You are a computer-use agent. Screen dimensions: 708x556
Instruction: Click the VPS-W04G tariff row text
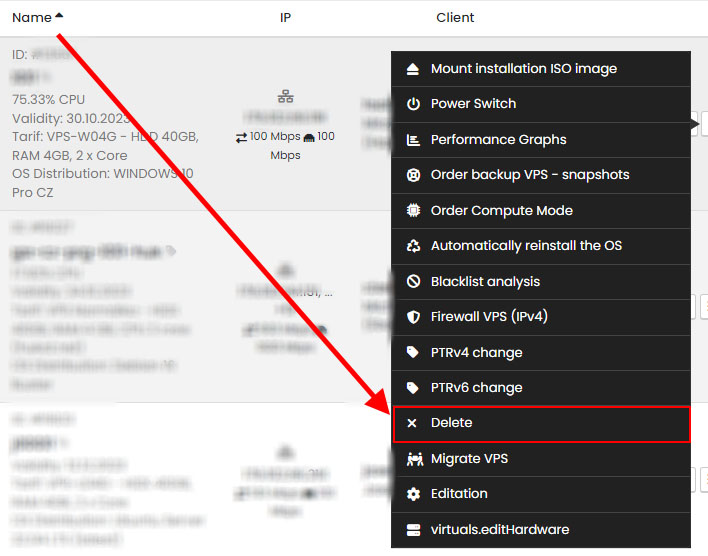(x=105, y=136)
